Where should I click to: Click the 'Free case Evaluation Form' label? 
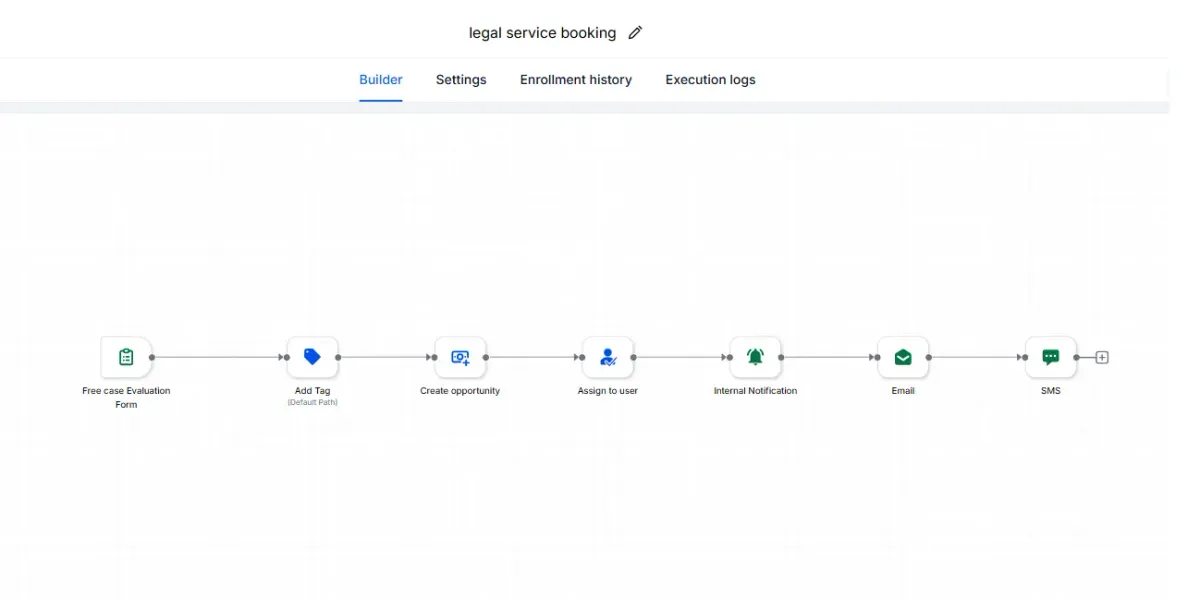[x=126, y=398]
